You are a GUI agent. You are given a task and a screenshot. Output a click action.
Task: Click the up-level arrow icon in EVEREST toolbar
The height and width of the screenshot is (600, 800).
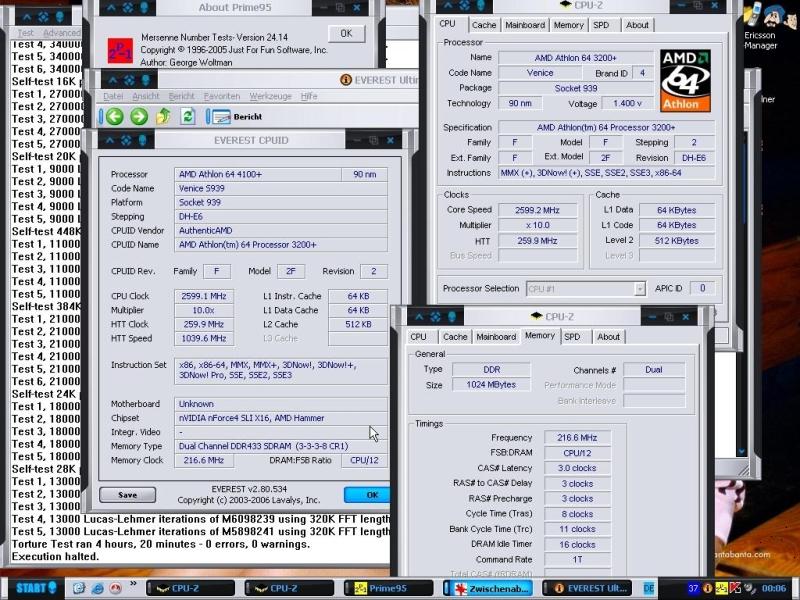pyautogui.click(x=163, y=116)
